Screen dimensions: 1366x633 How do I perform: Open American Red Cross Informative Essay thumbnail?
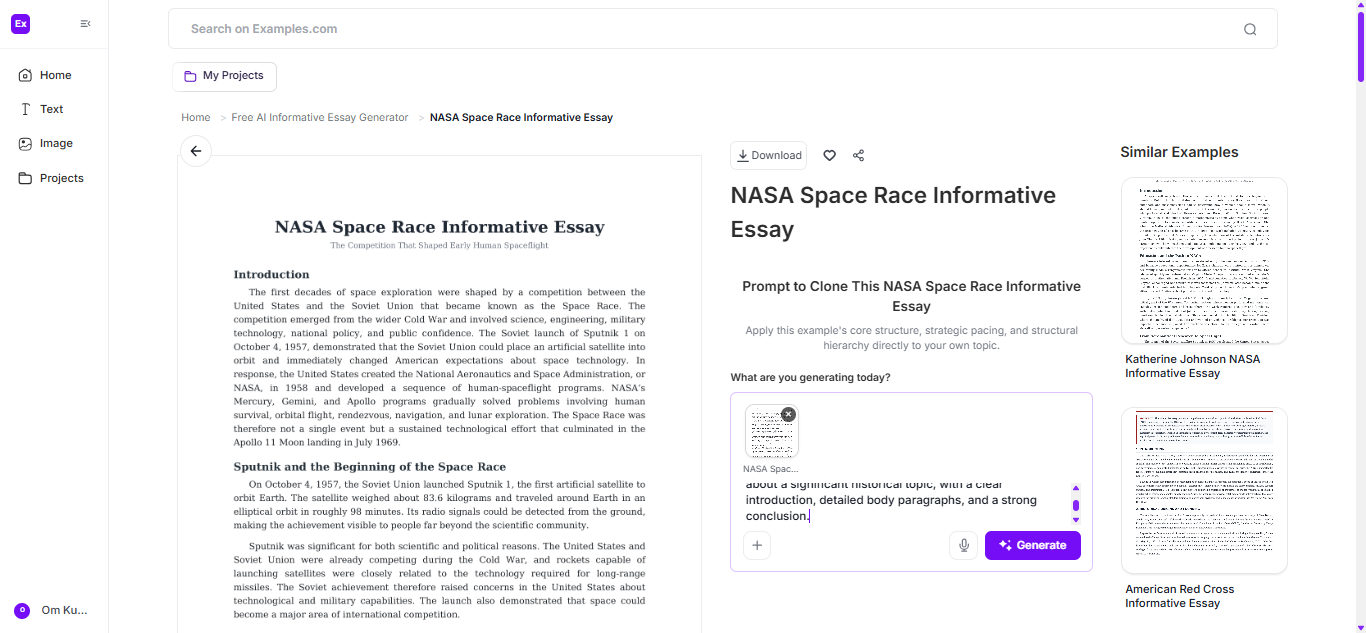coord(1204,490)
